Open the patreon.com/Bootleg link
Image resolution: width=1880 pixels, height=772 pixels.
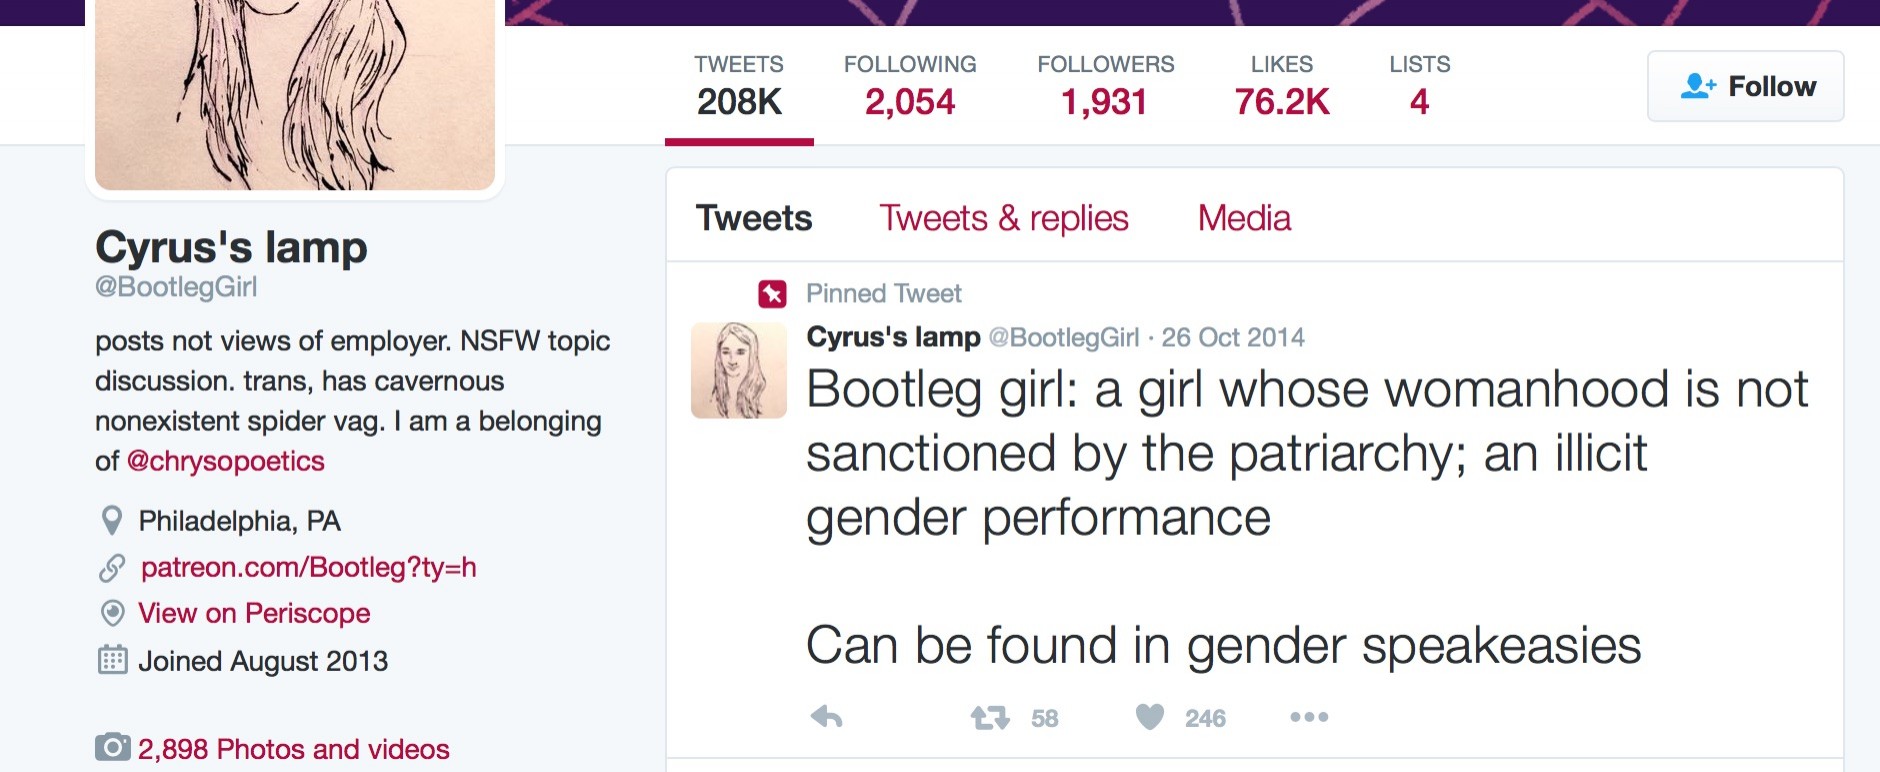pos(308,568)
